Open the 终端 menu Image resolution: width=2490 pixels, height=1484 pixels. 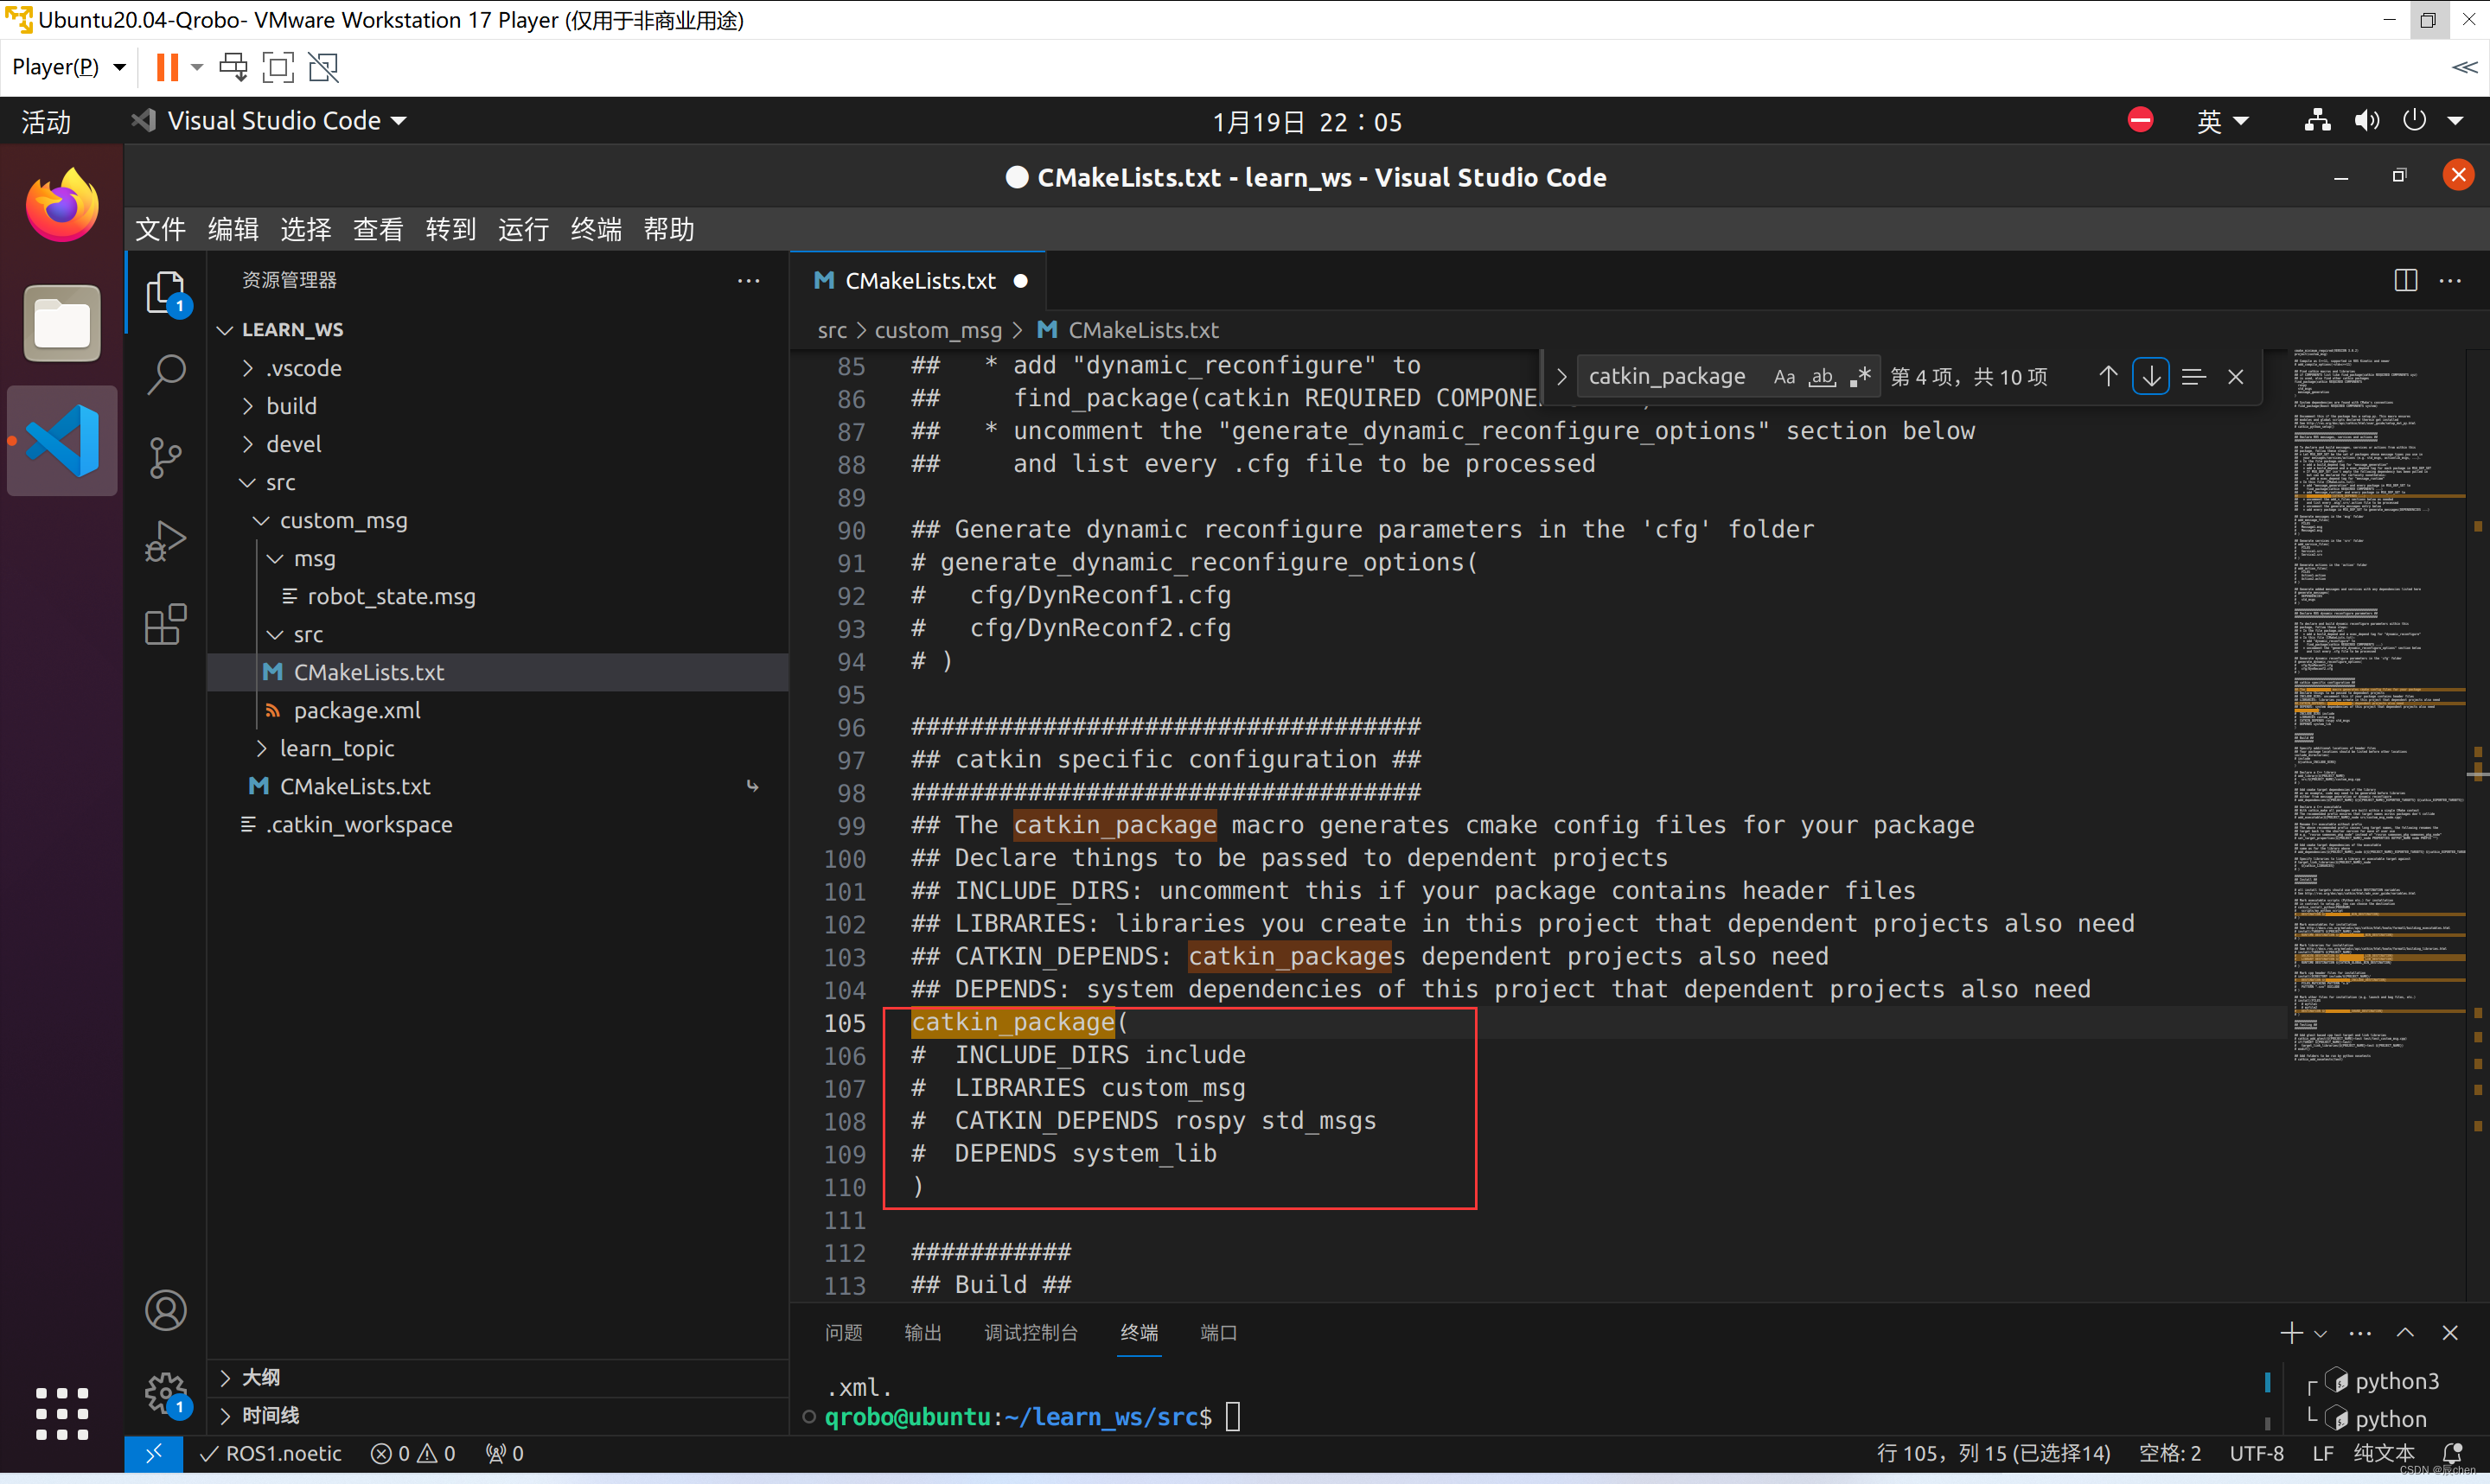(x=596, y=229)
